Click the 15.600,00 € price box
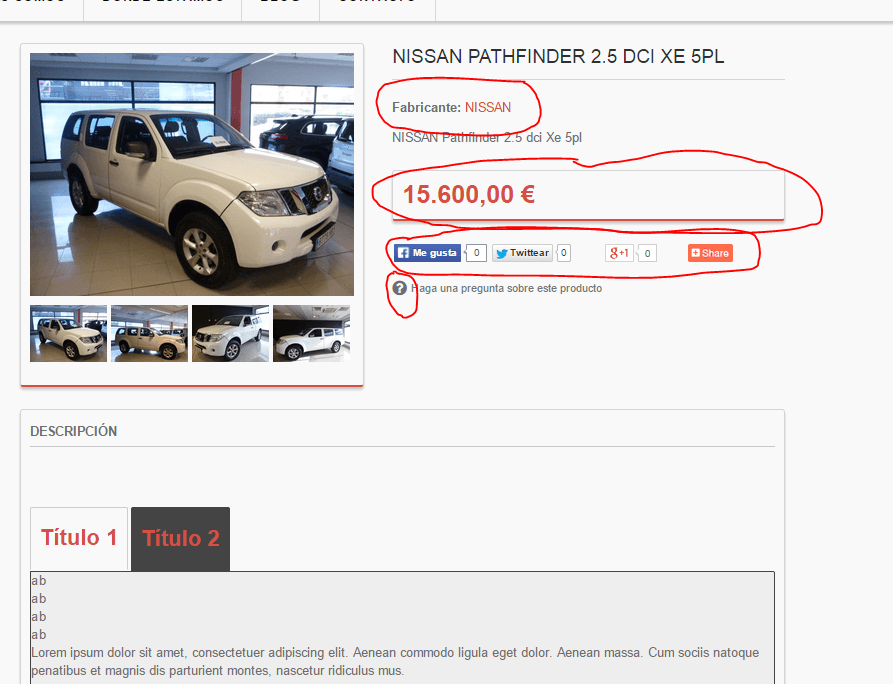Screen dimensions: 893x684 click(x=588, y=195)
